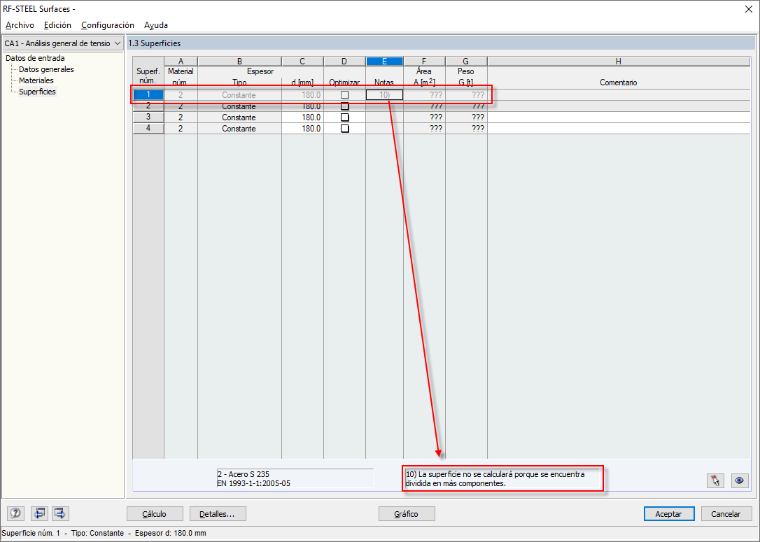Click Constante type cell in row 4

pos(239,128)
